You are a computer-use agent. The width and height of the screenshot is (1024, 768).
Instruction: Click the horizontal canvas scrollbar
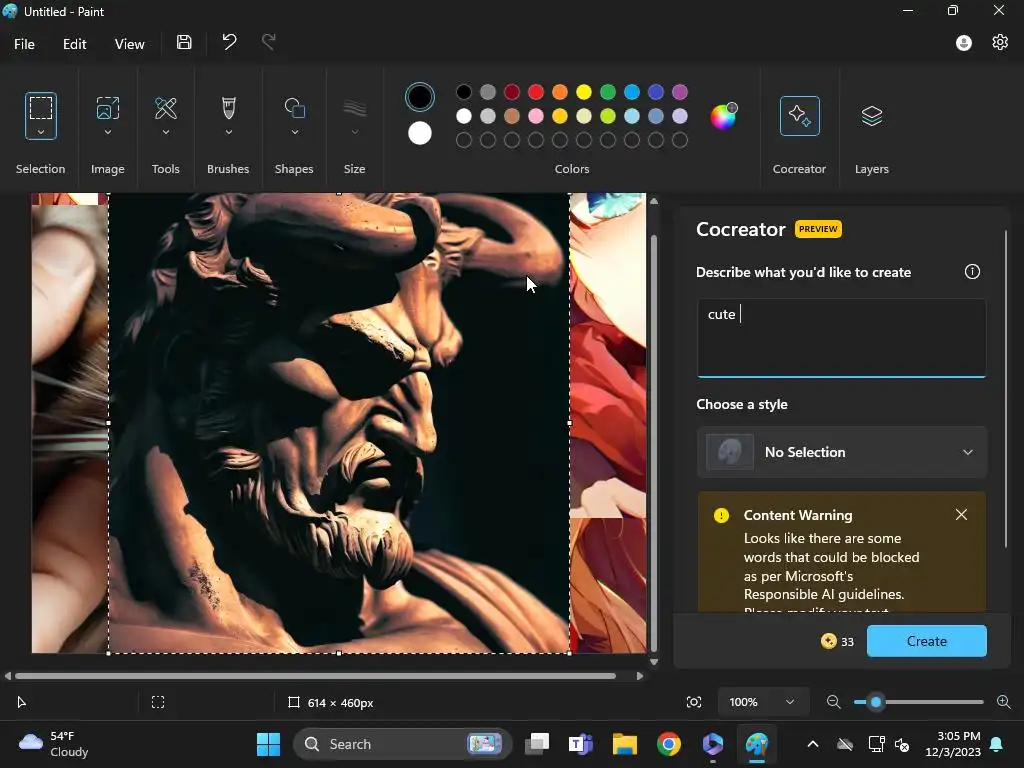315,676
